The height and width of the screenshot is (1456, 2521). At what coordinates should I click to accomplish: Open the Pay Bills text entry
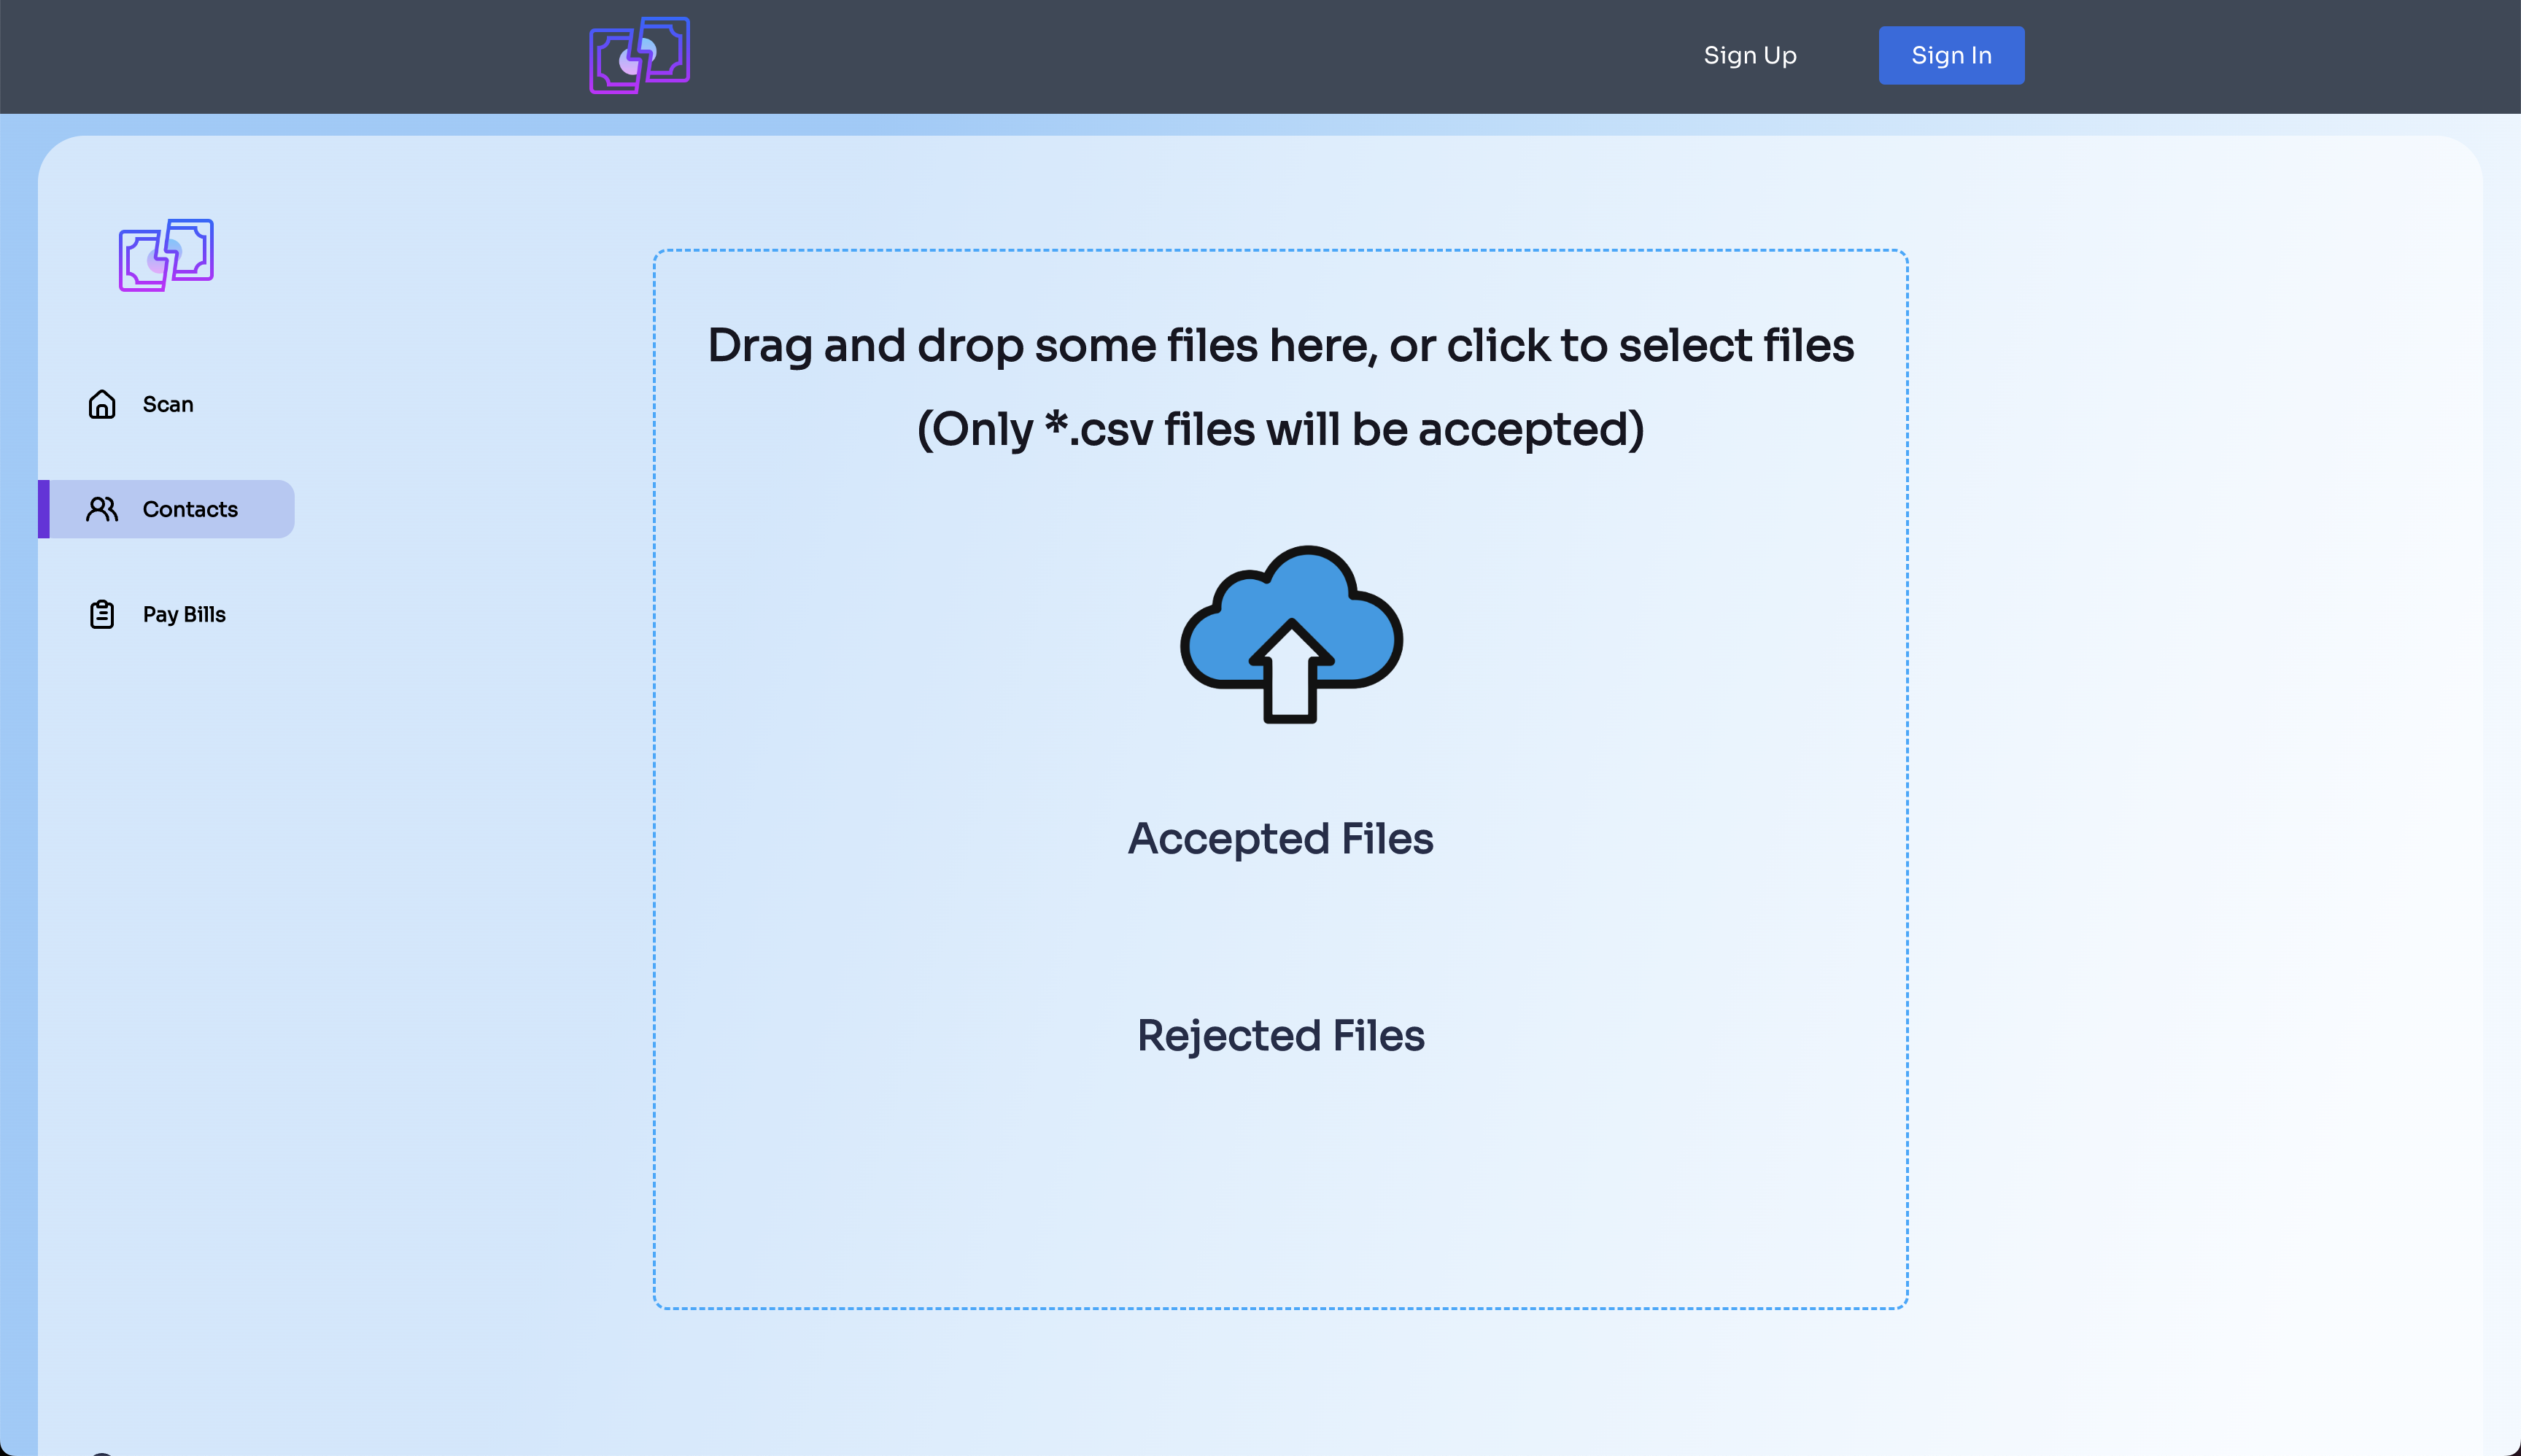coord(184,614)
